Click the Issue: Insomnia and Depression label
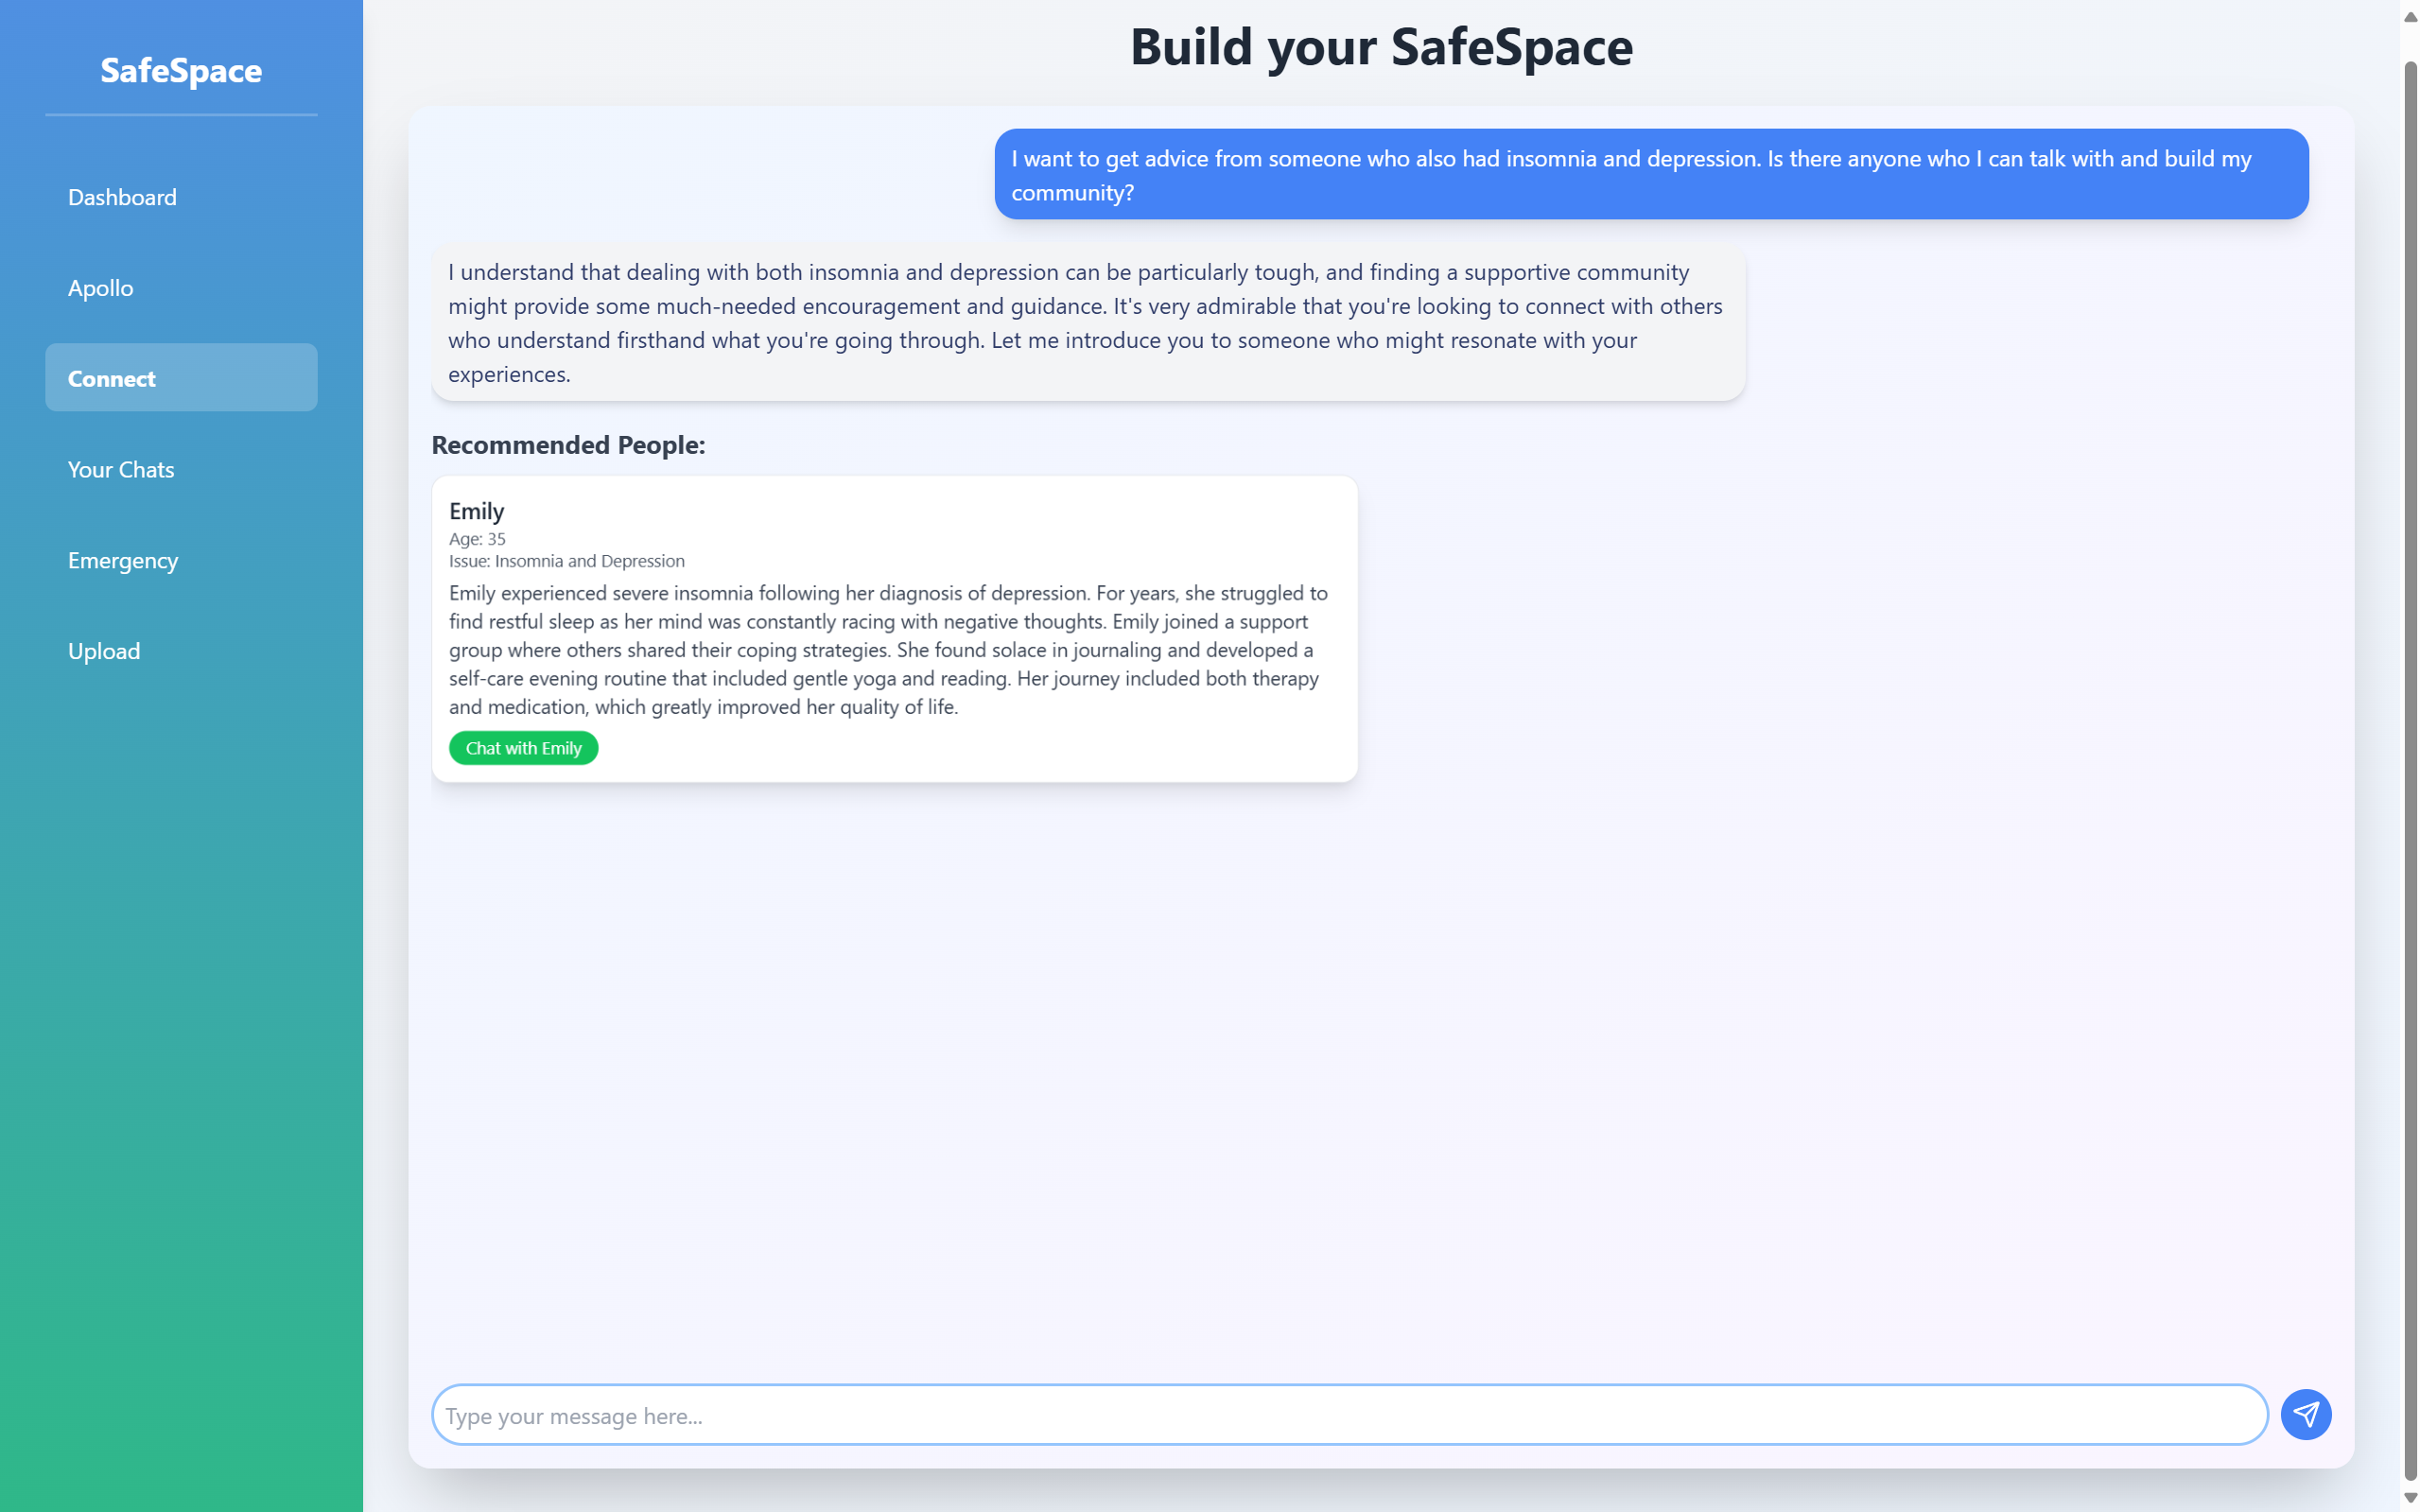The image size is (2420, 1512). click(566, 561)
